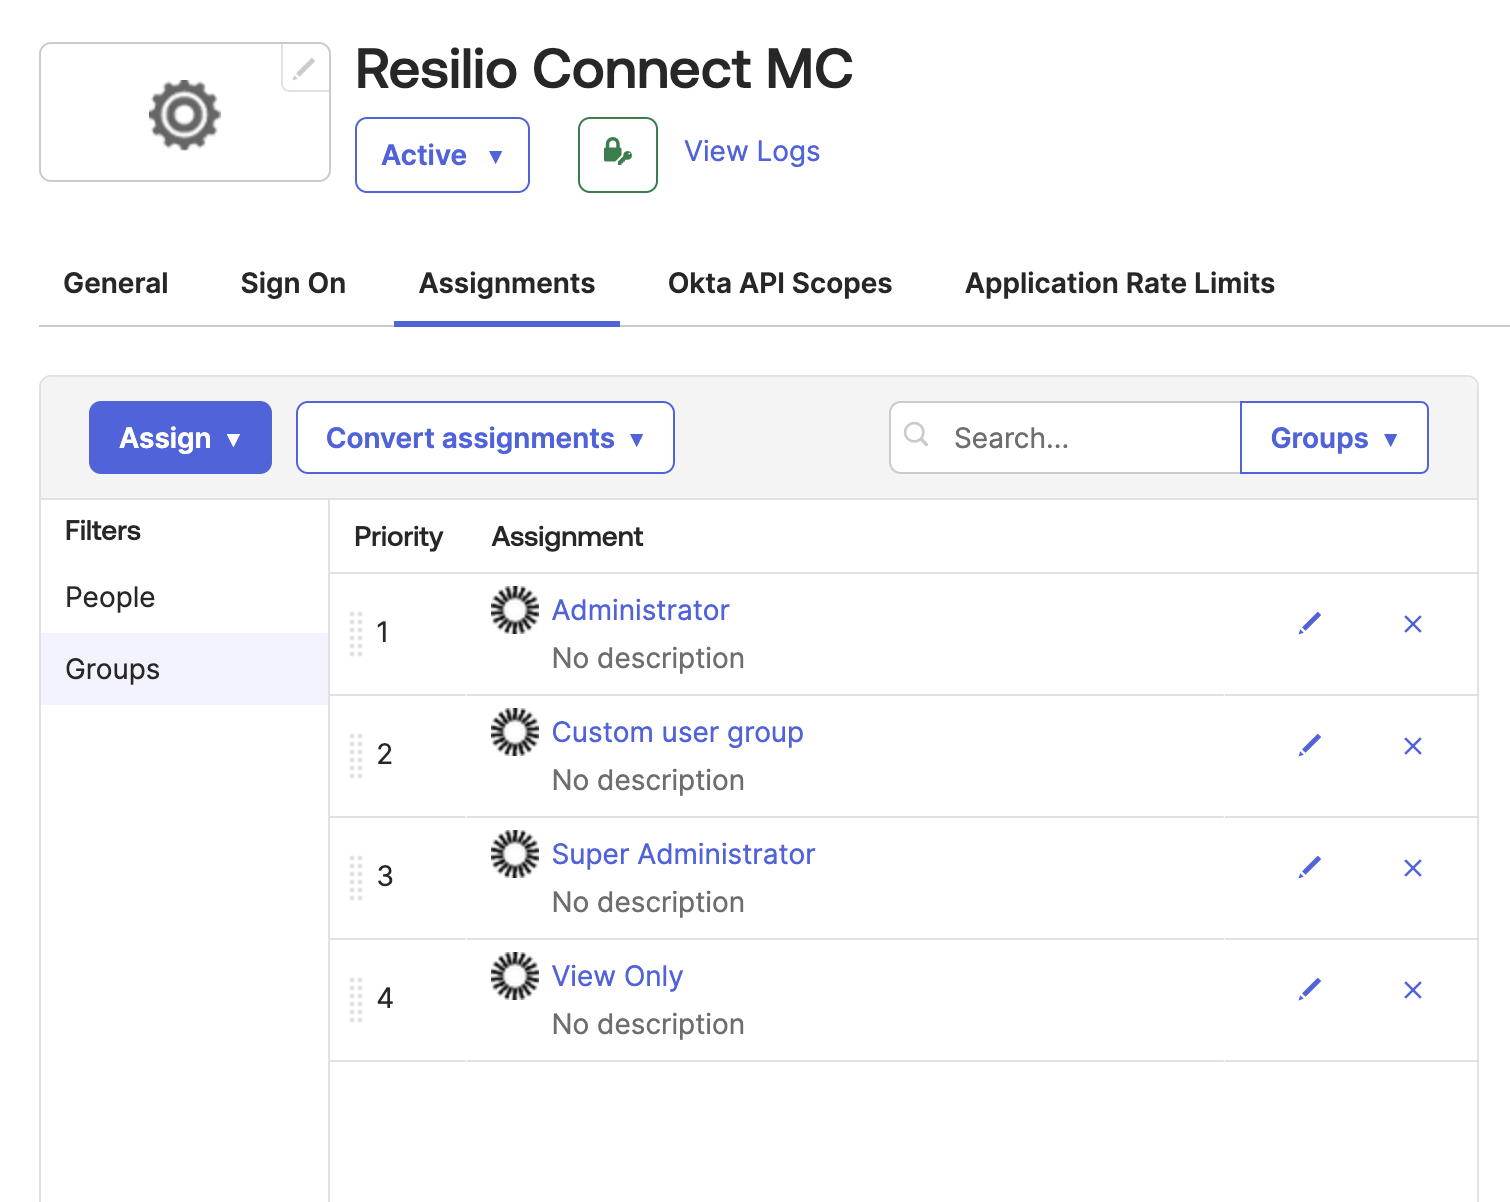Expand the Assign dropdown button

180,438
